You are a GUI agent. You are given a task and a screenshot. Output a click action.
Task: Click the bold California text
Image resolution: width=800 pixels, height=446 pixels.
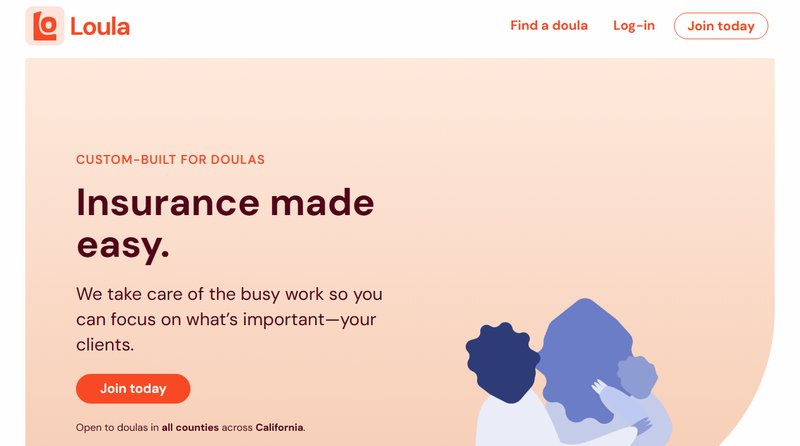pos(279,427)
